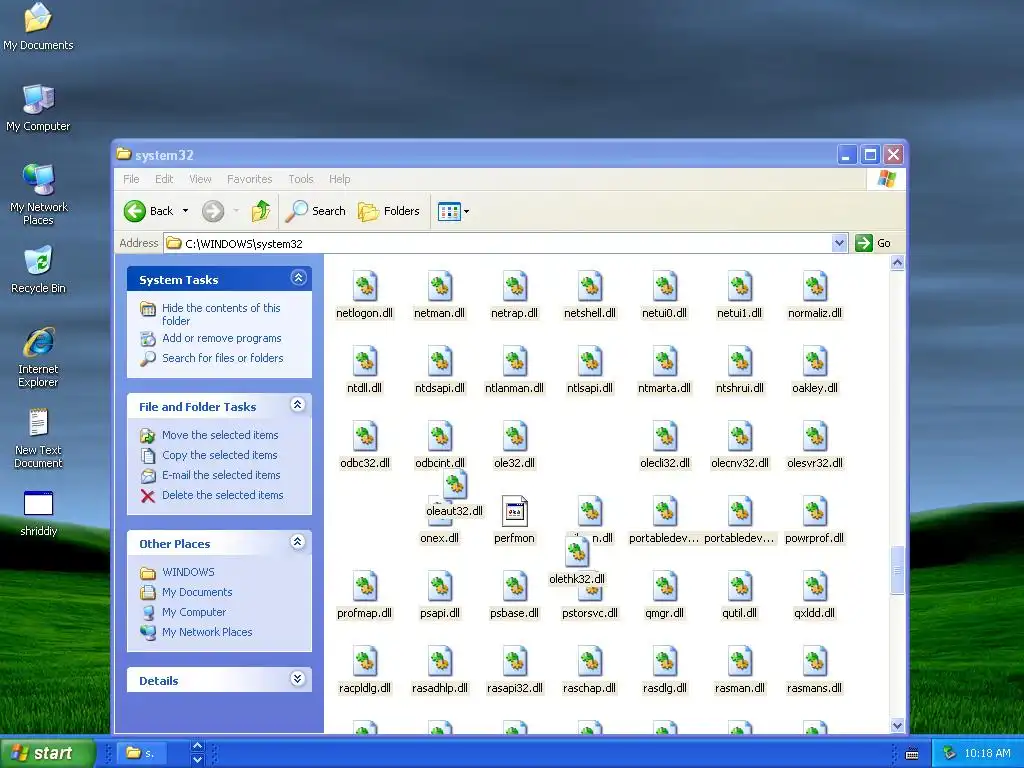Select the perfmon file icon
Screen dimensions: 1024x768
coord(515,511)
